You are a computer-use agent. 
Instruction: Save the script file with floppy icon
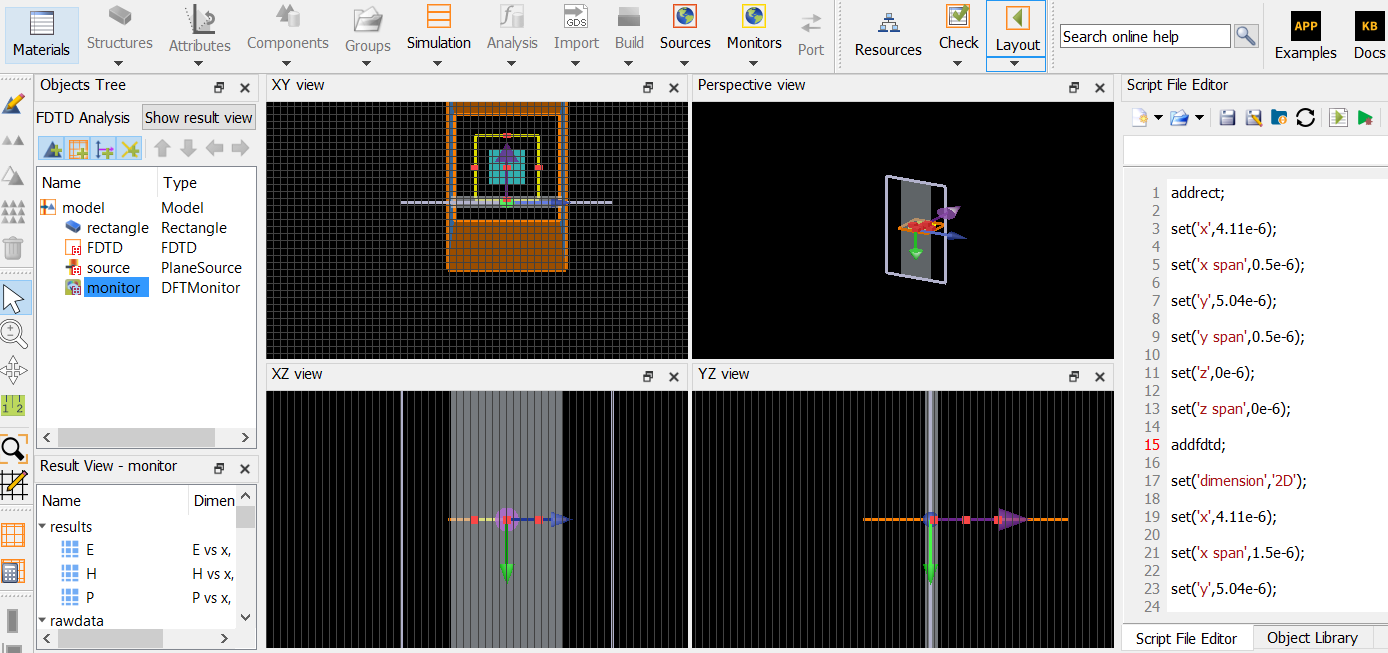coord(1227,118)
